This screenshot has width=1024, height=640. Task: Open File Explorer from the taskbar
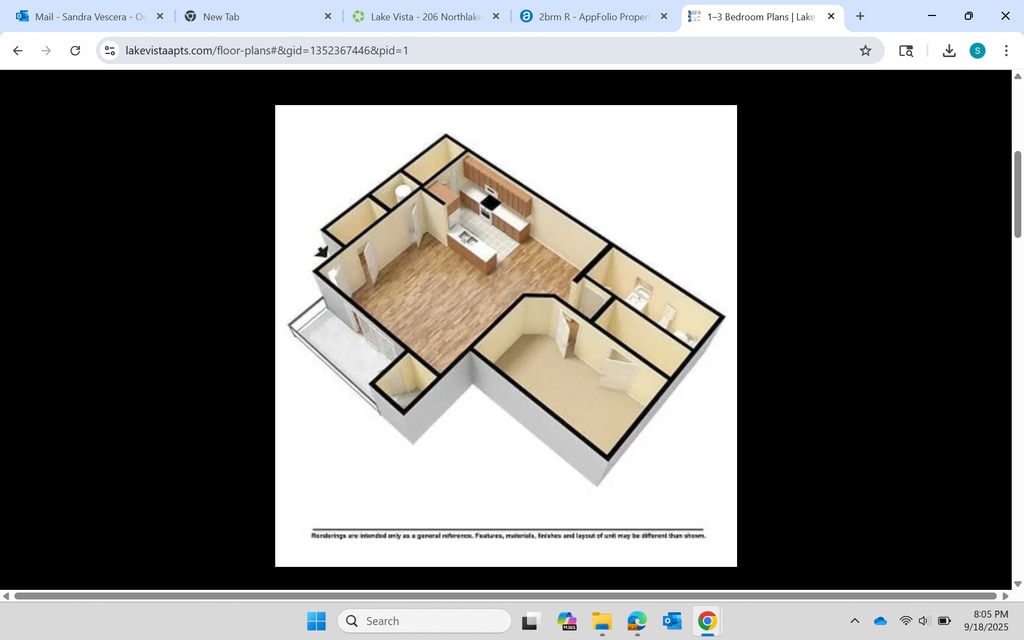pos(601,621)
